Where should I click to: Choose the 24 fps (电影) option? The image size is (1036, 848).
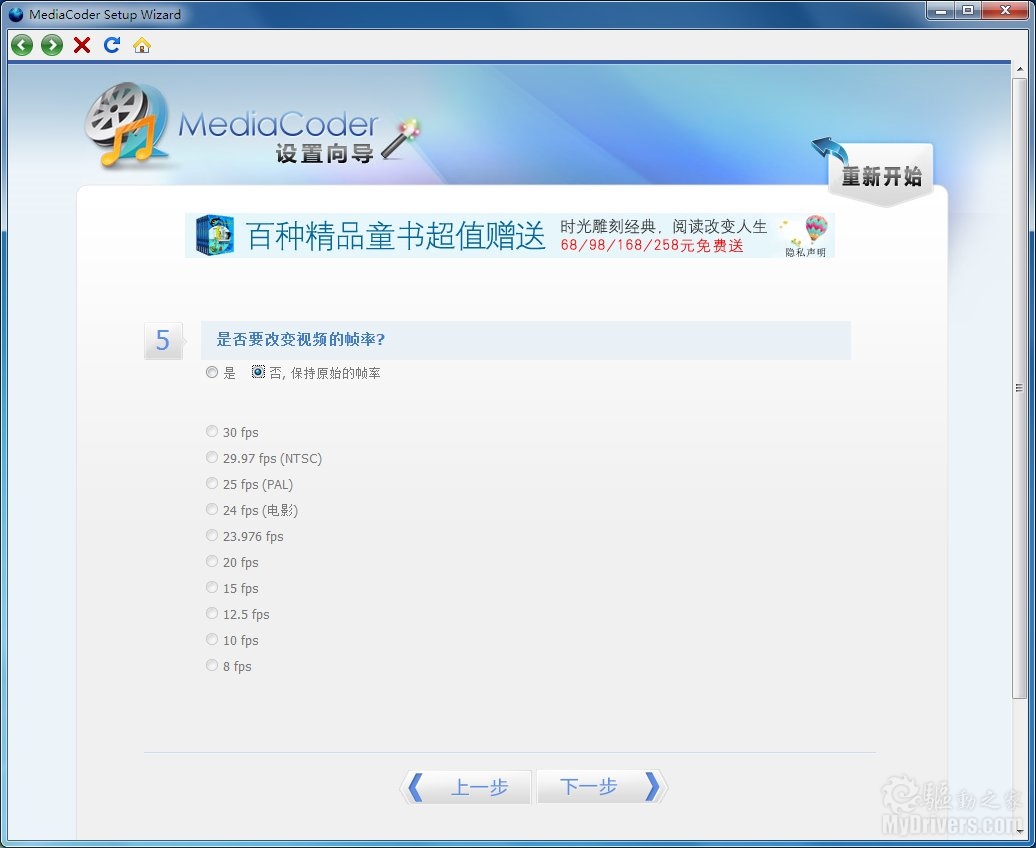(x=211, y=509)
